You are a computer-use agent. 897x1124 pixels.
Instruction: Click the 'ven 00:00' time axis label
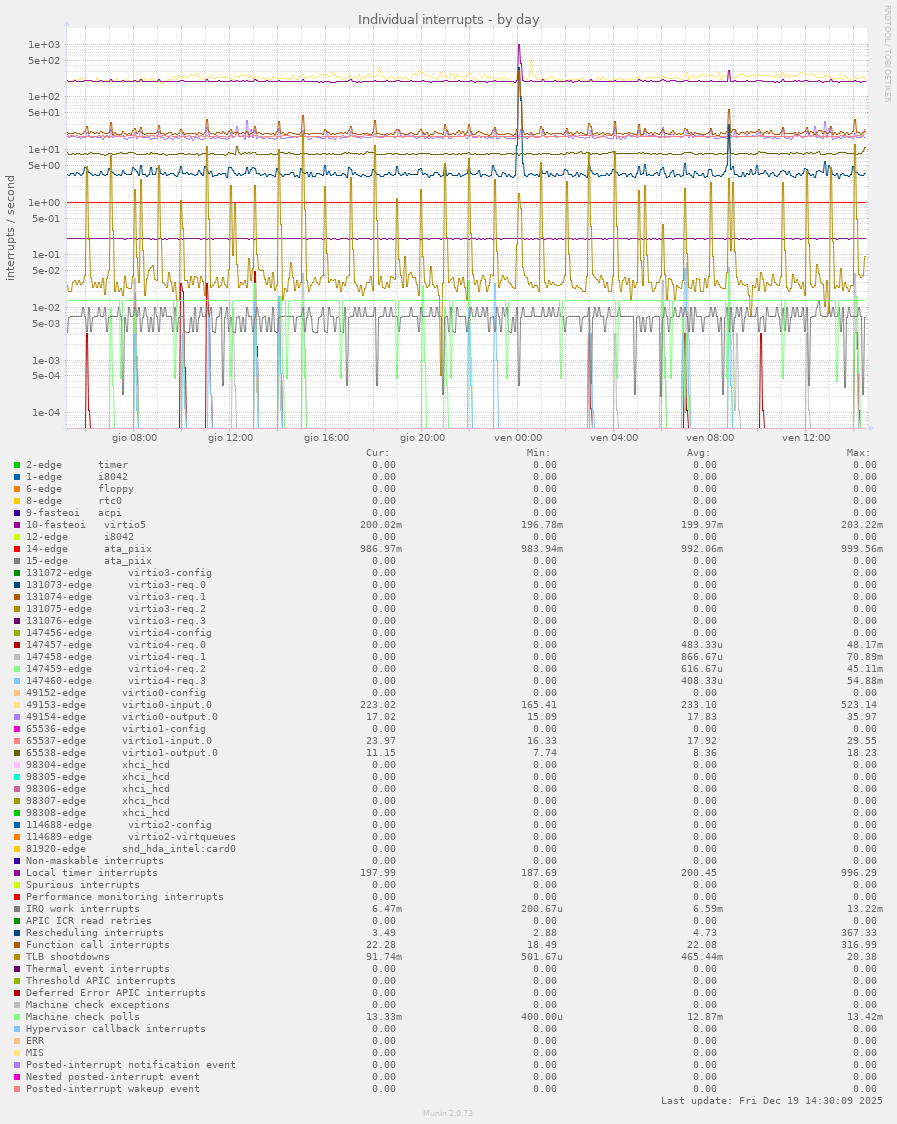[517, 437]
